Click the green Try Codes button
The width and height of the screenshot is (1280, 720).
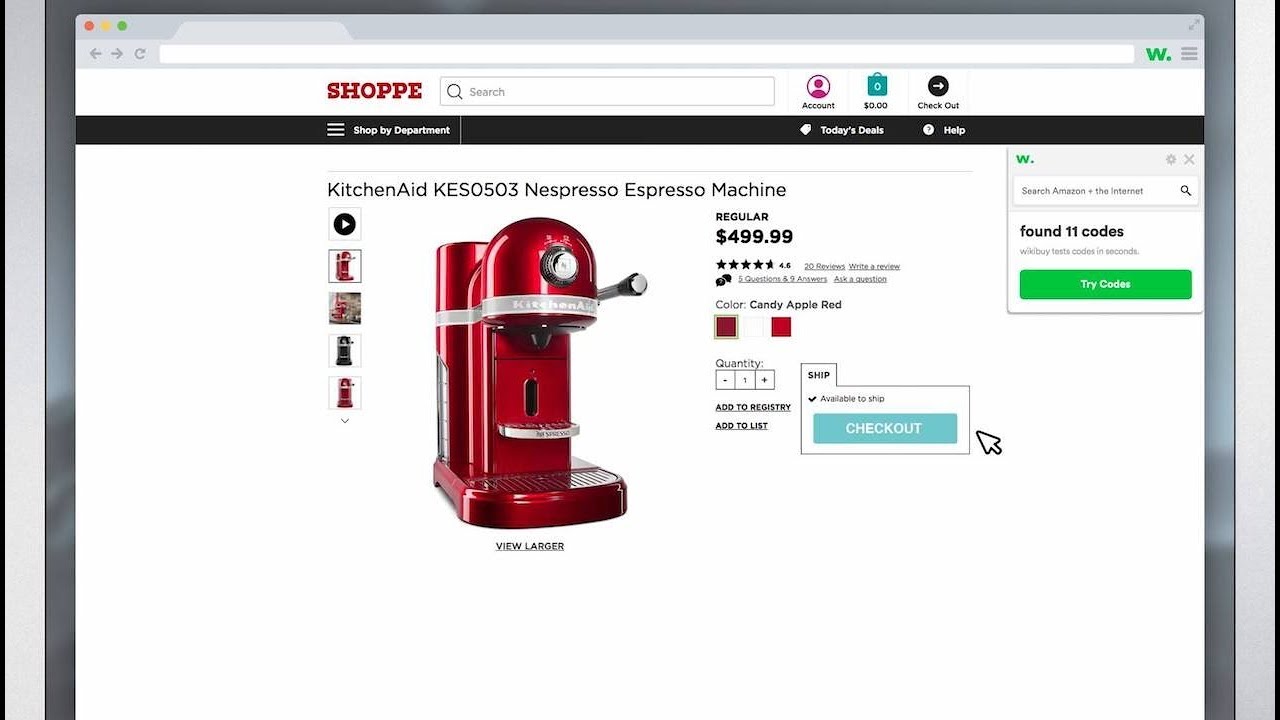1106,284
